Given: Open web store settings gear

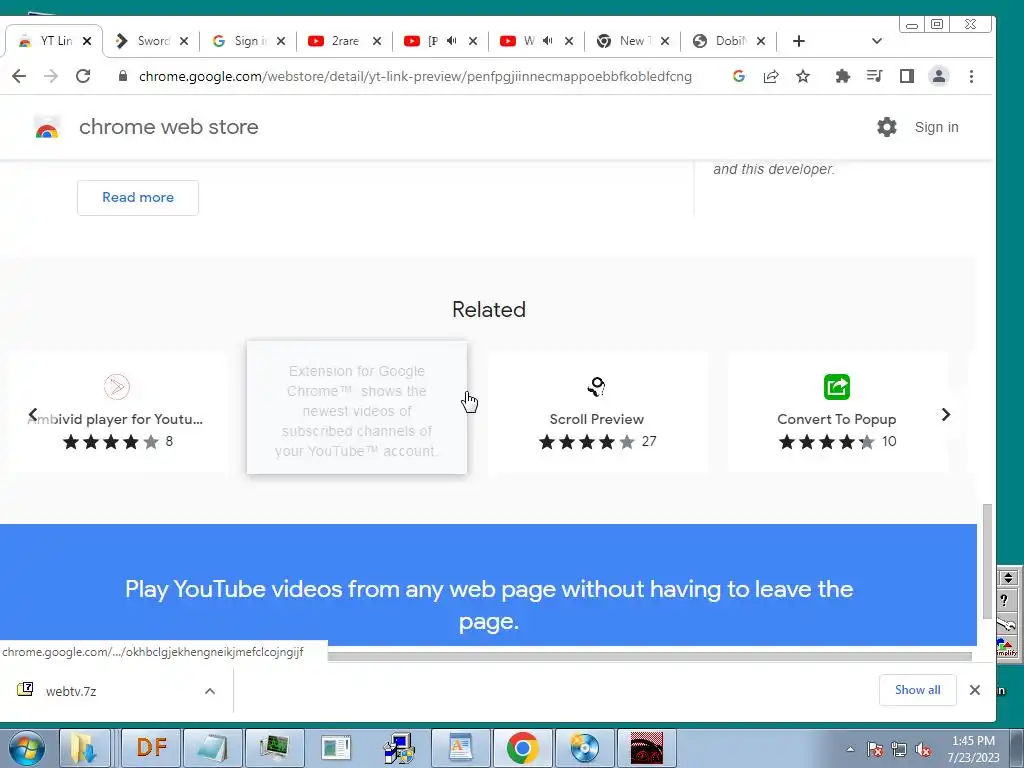Looking at the screenshot, I should coord(886,127).
